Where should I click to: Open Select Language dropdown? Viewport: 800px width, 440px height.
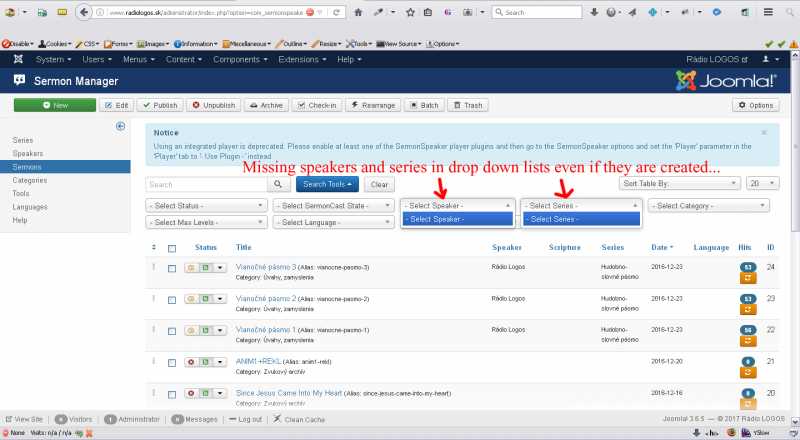point(334,223)
